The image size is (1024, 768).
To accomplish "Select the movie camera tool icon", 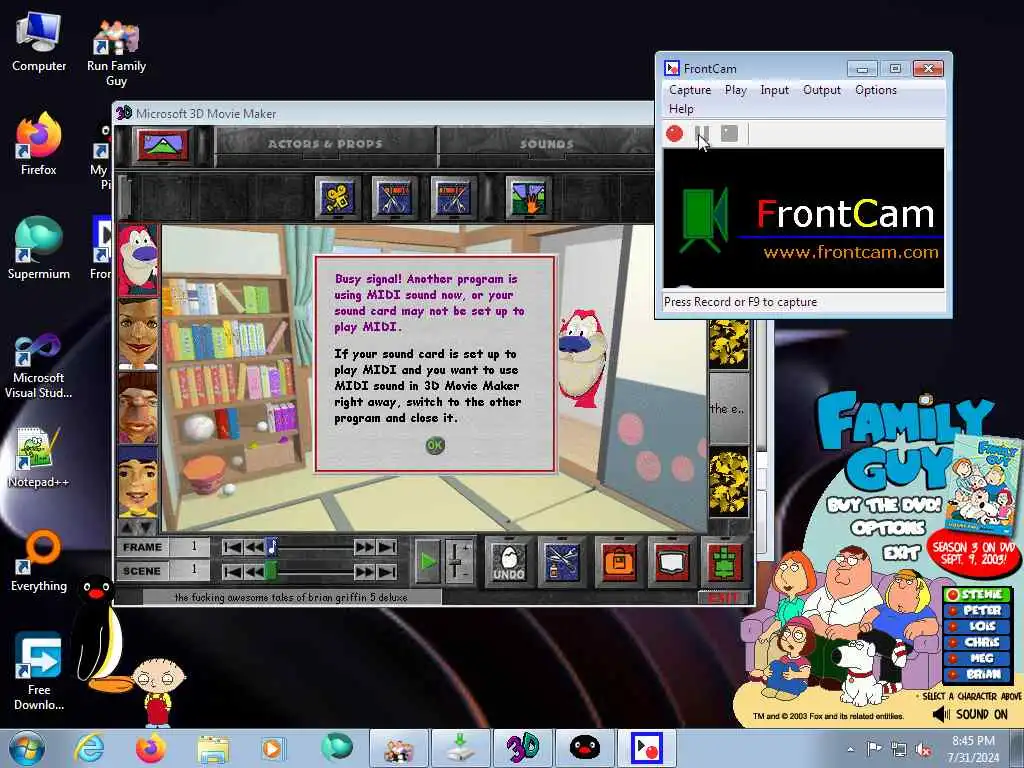I will pyautogui.click(x=338, y=198).
